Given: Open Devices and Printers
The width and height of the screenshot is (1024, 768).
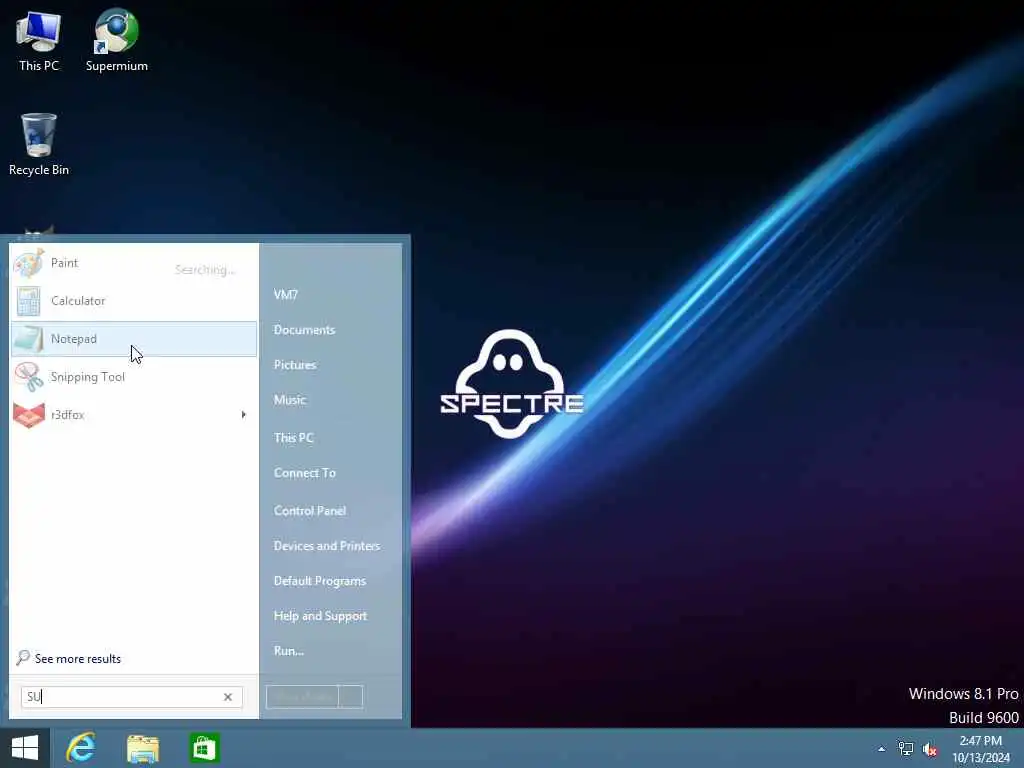Looking at the screenshot, I should pos(327,546).
